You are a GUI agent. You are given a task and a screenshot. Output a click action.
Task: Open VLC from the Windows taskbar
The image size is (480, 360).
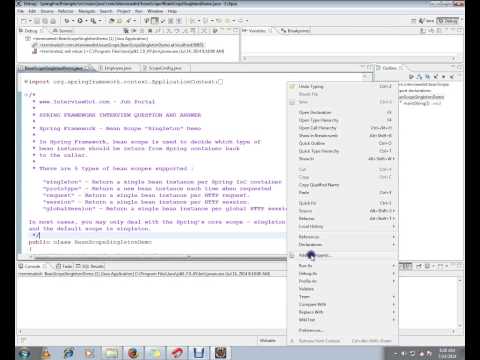(x=46, y=353)
